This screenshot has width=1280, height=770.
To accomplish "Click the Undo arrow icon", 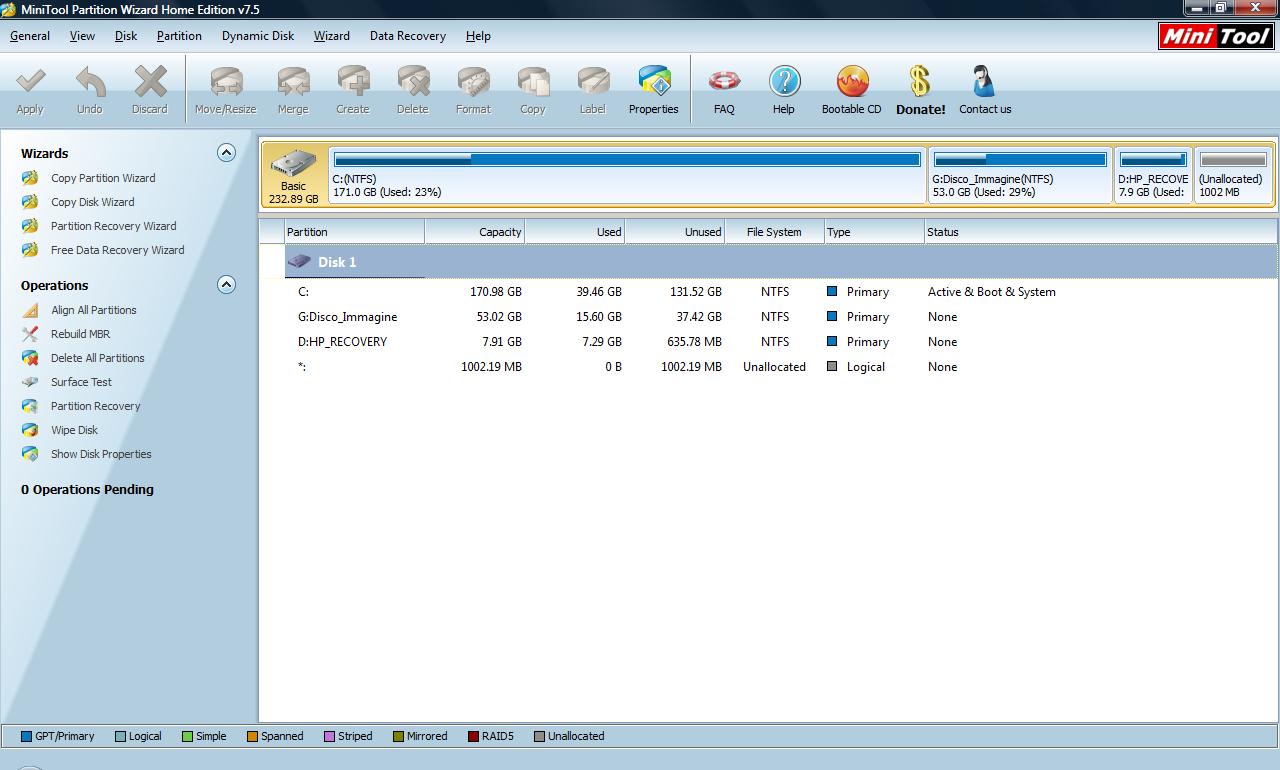I will (90, 81).
